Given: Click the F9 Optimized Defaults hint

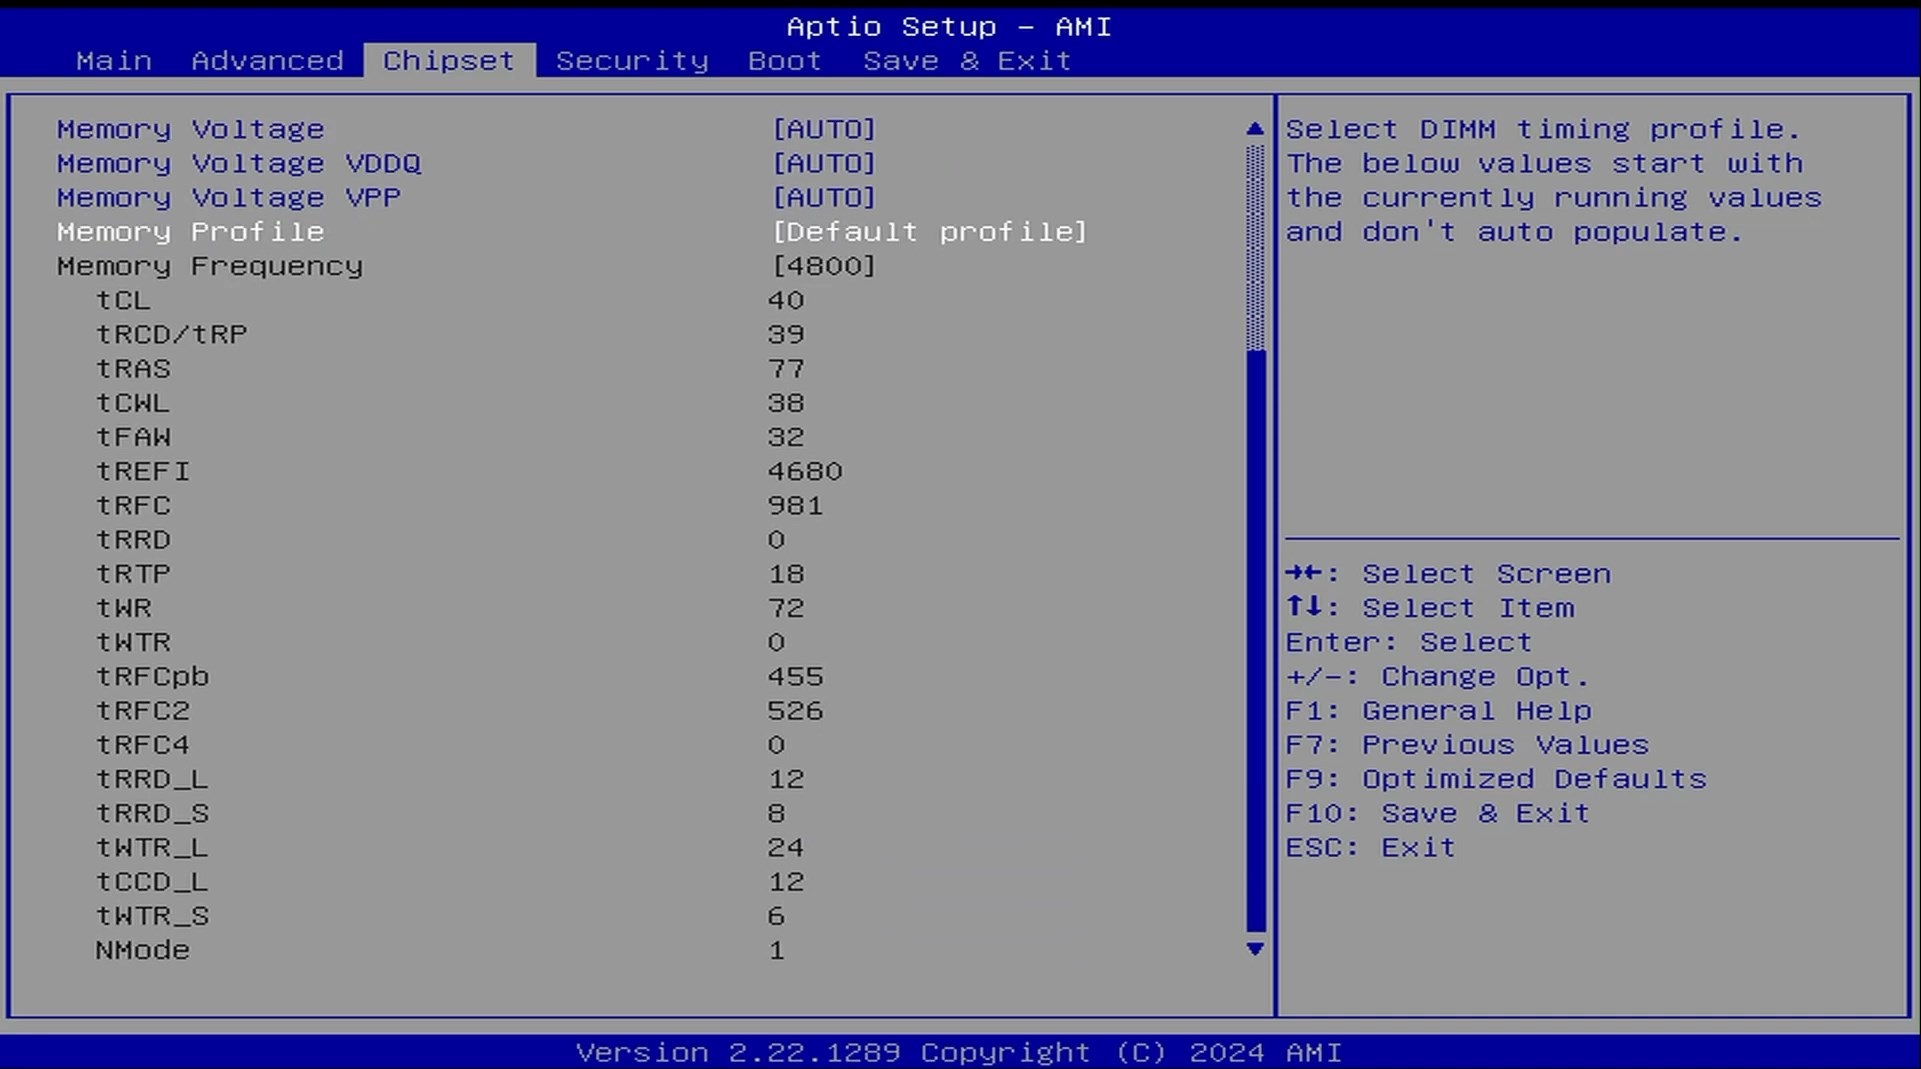Looking at the screenshot, I should coord(1496,779).
